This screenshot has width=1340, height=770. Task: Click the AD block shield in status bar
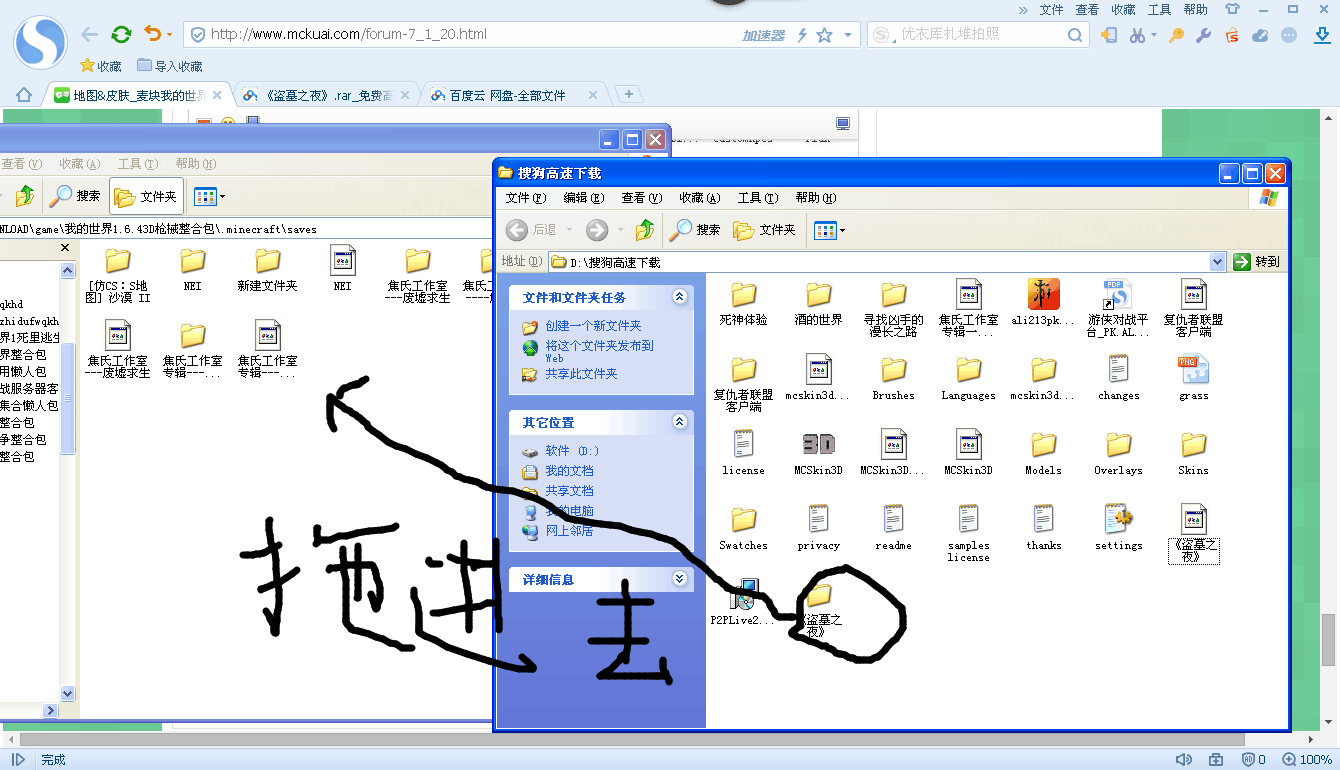[1250, 760]
